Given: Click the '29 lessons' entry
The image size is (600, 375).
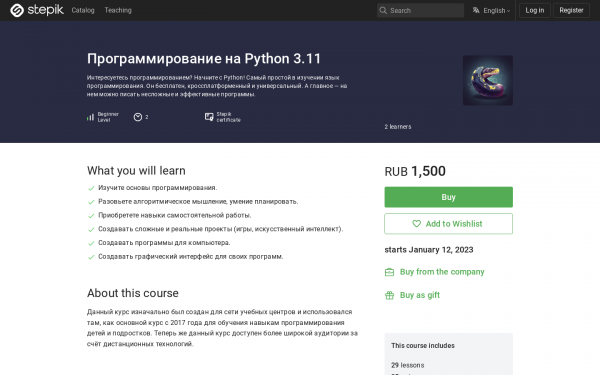Looking at the screenshot, I should point(408,365).
